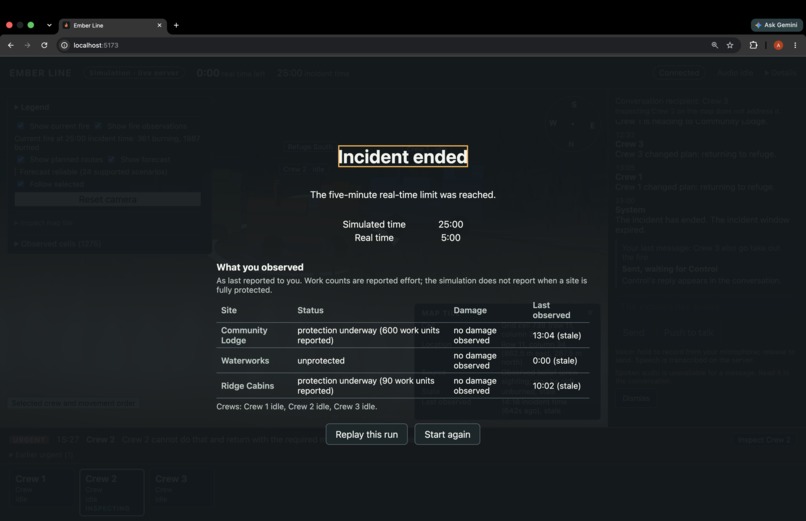The image size is (806, 521).
Task: Close the Ember Line tab
Action: 159,25
